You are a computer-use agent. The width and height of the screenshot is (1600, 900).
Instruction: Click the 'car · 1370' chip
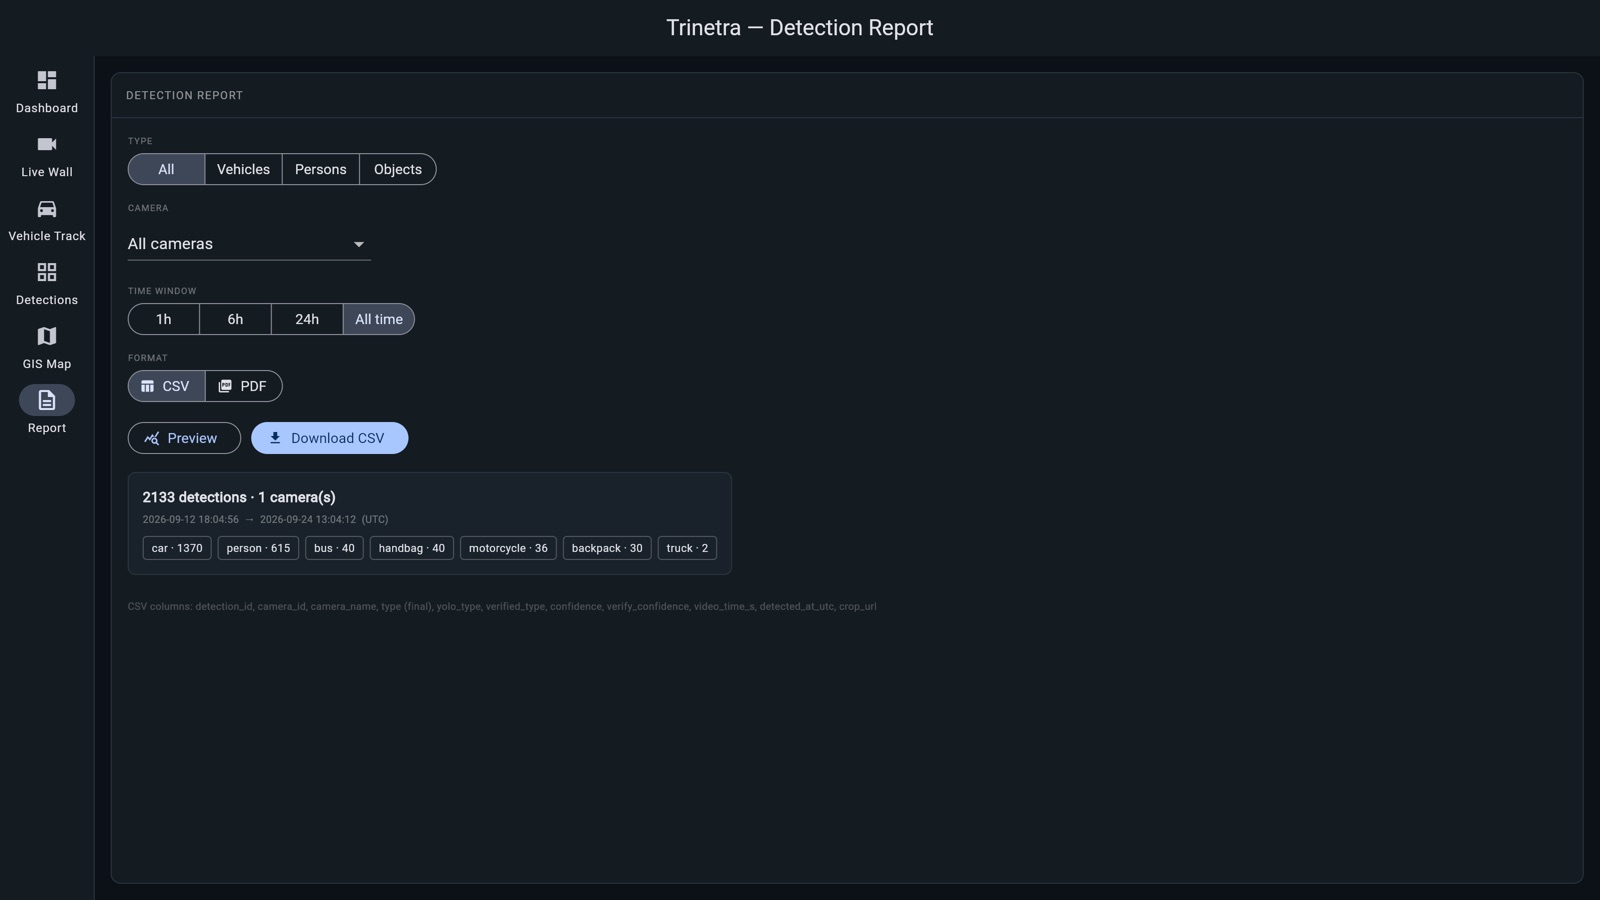click(x=177, y=548)
